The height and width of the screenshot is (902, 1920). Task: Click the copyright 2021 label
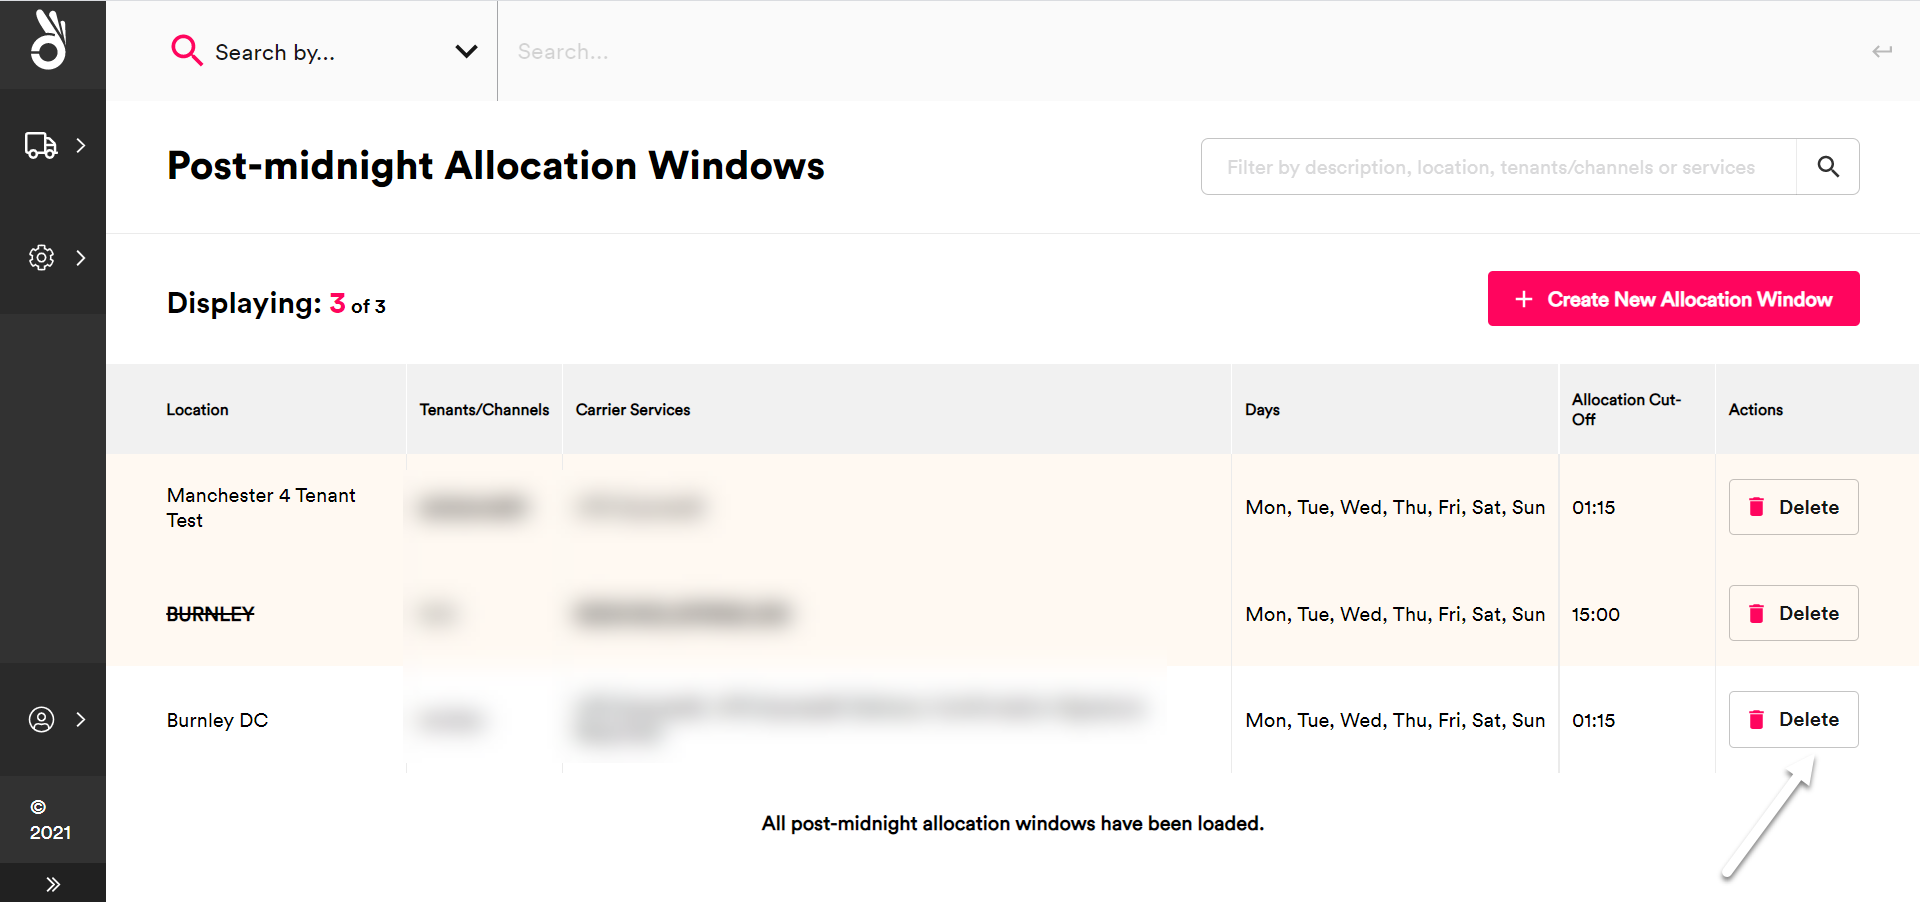(x=50, y=820)
